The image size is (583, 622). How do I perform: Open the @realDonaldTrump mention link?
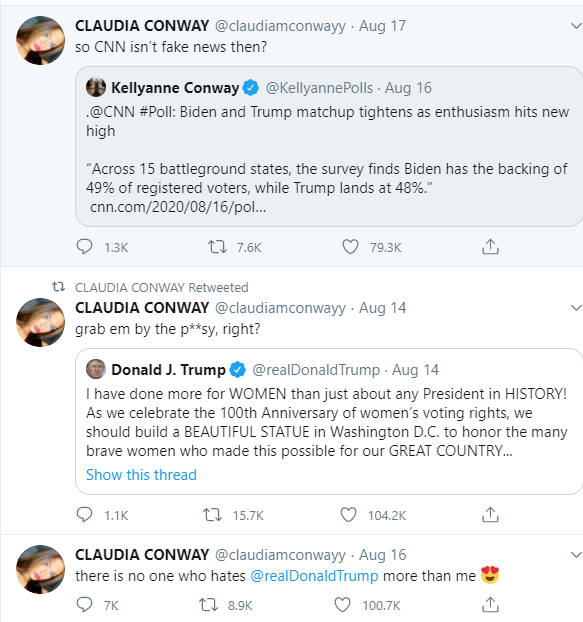tap(314, 576)
